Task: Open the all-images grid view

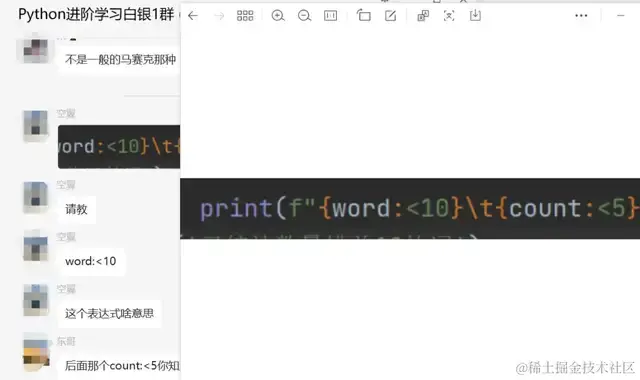Action: tap(245, 16)
